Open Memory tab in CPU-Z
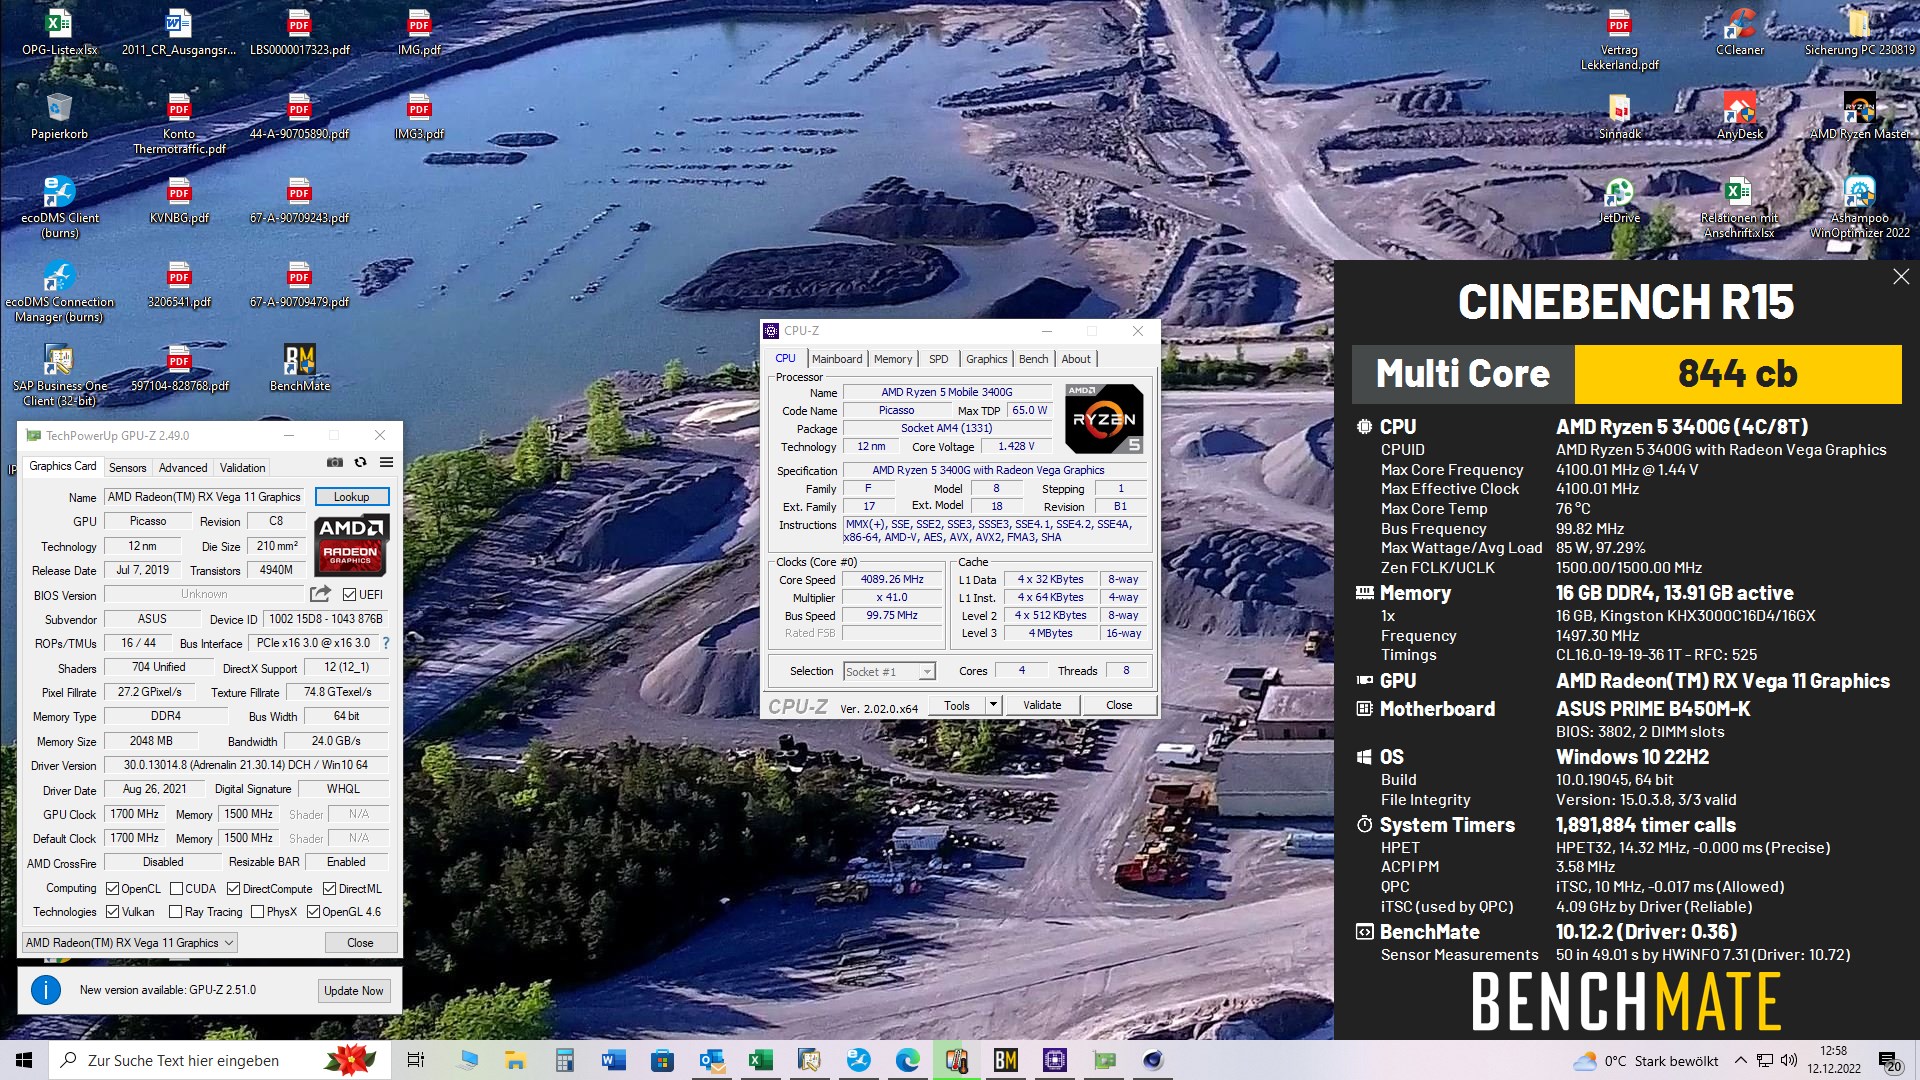The image size is (1920, 1080). (893, 359)
